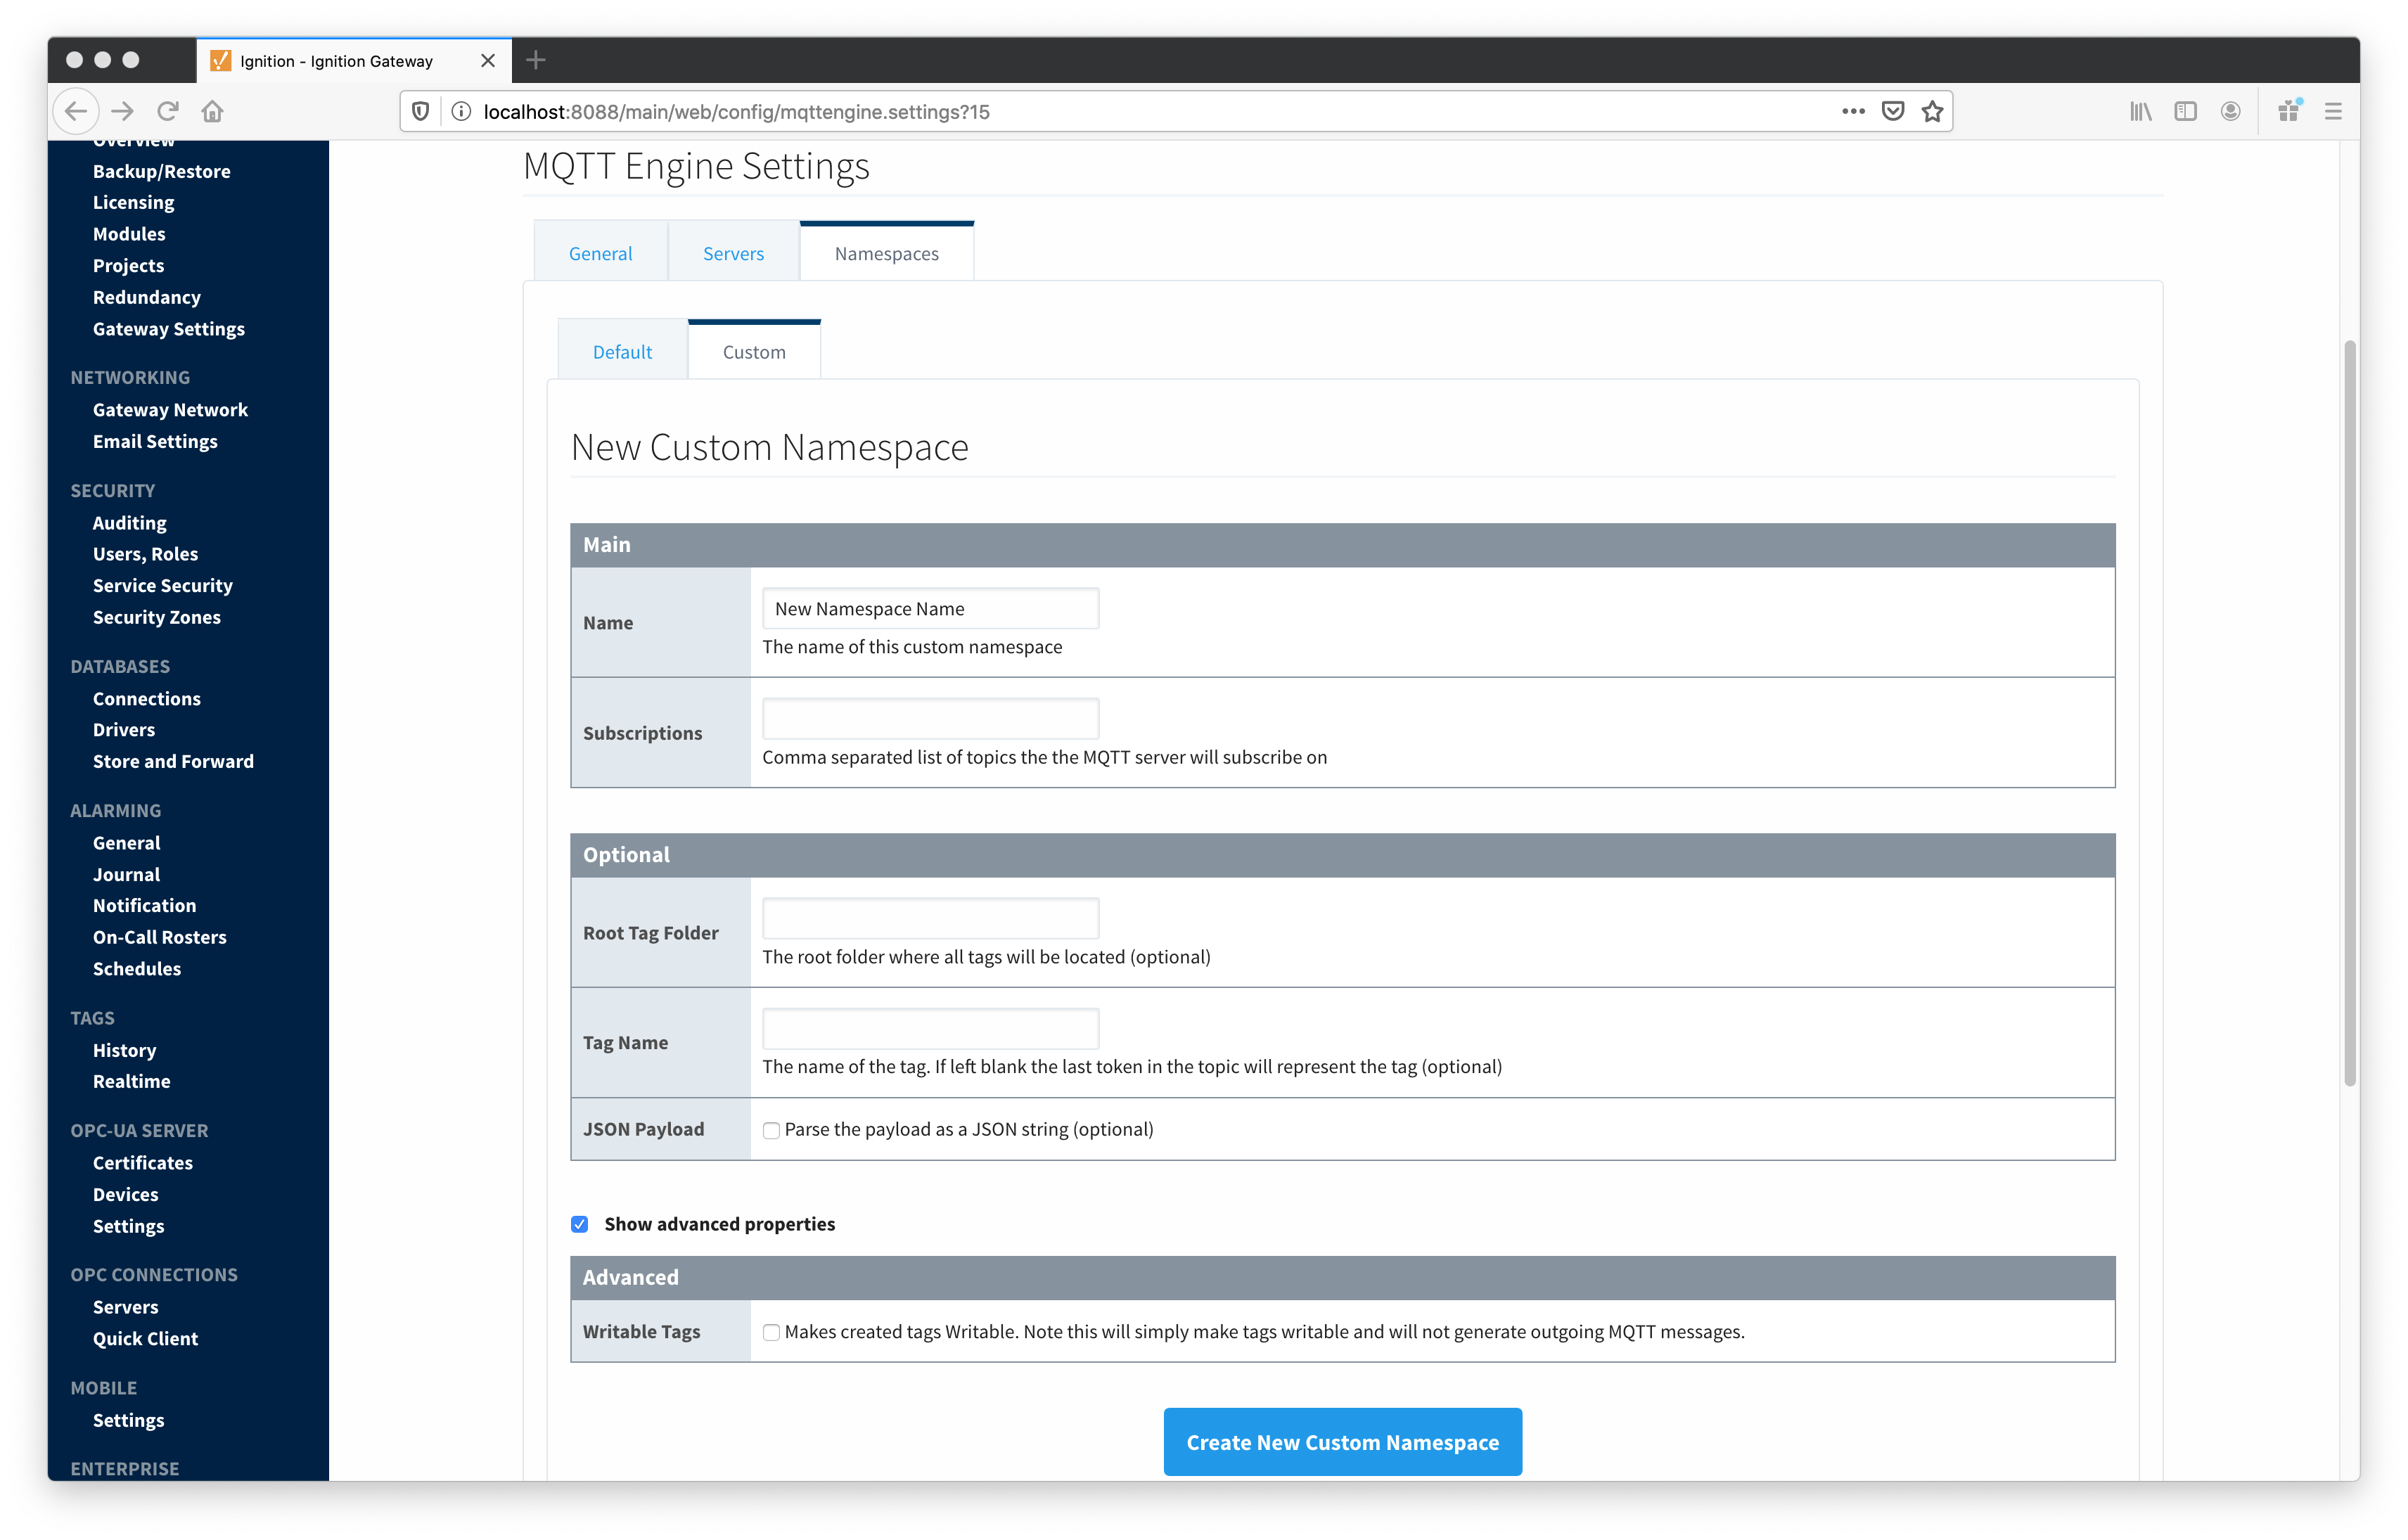Open Auditing under Security
The image size is (2408, 1540).
point(129,523)
